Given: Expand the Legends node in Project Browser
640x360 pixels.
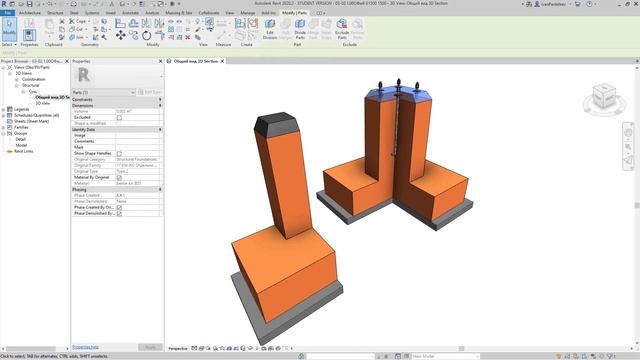Looking at the screenshot, I should pos(3,109).
